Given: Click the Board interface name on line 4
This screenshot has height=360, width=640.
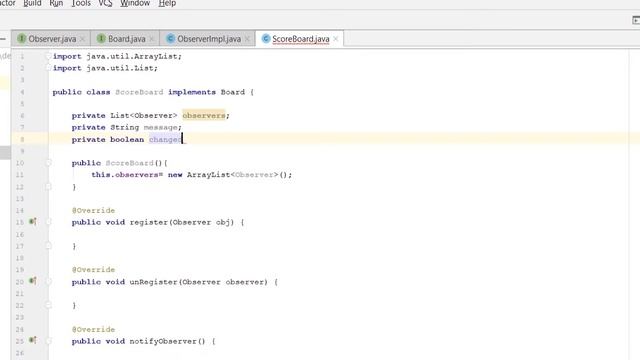Looking at the screenshot, I should 233,92.
